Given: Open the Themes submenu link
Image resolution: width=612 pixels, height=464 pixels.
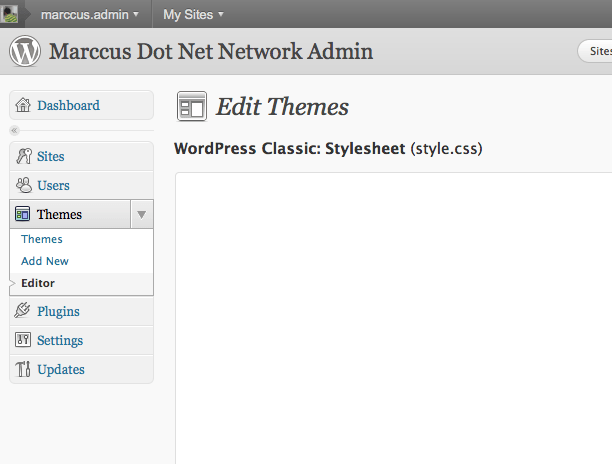Looking at the screenshot, I should (42, 239).
